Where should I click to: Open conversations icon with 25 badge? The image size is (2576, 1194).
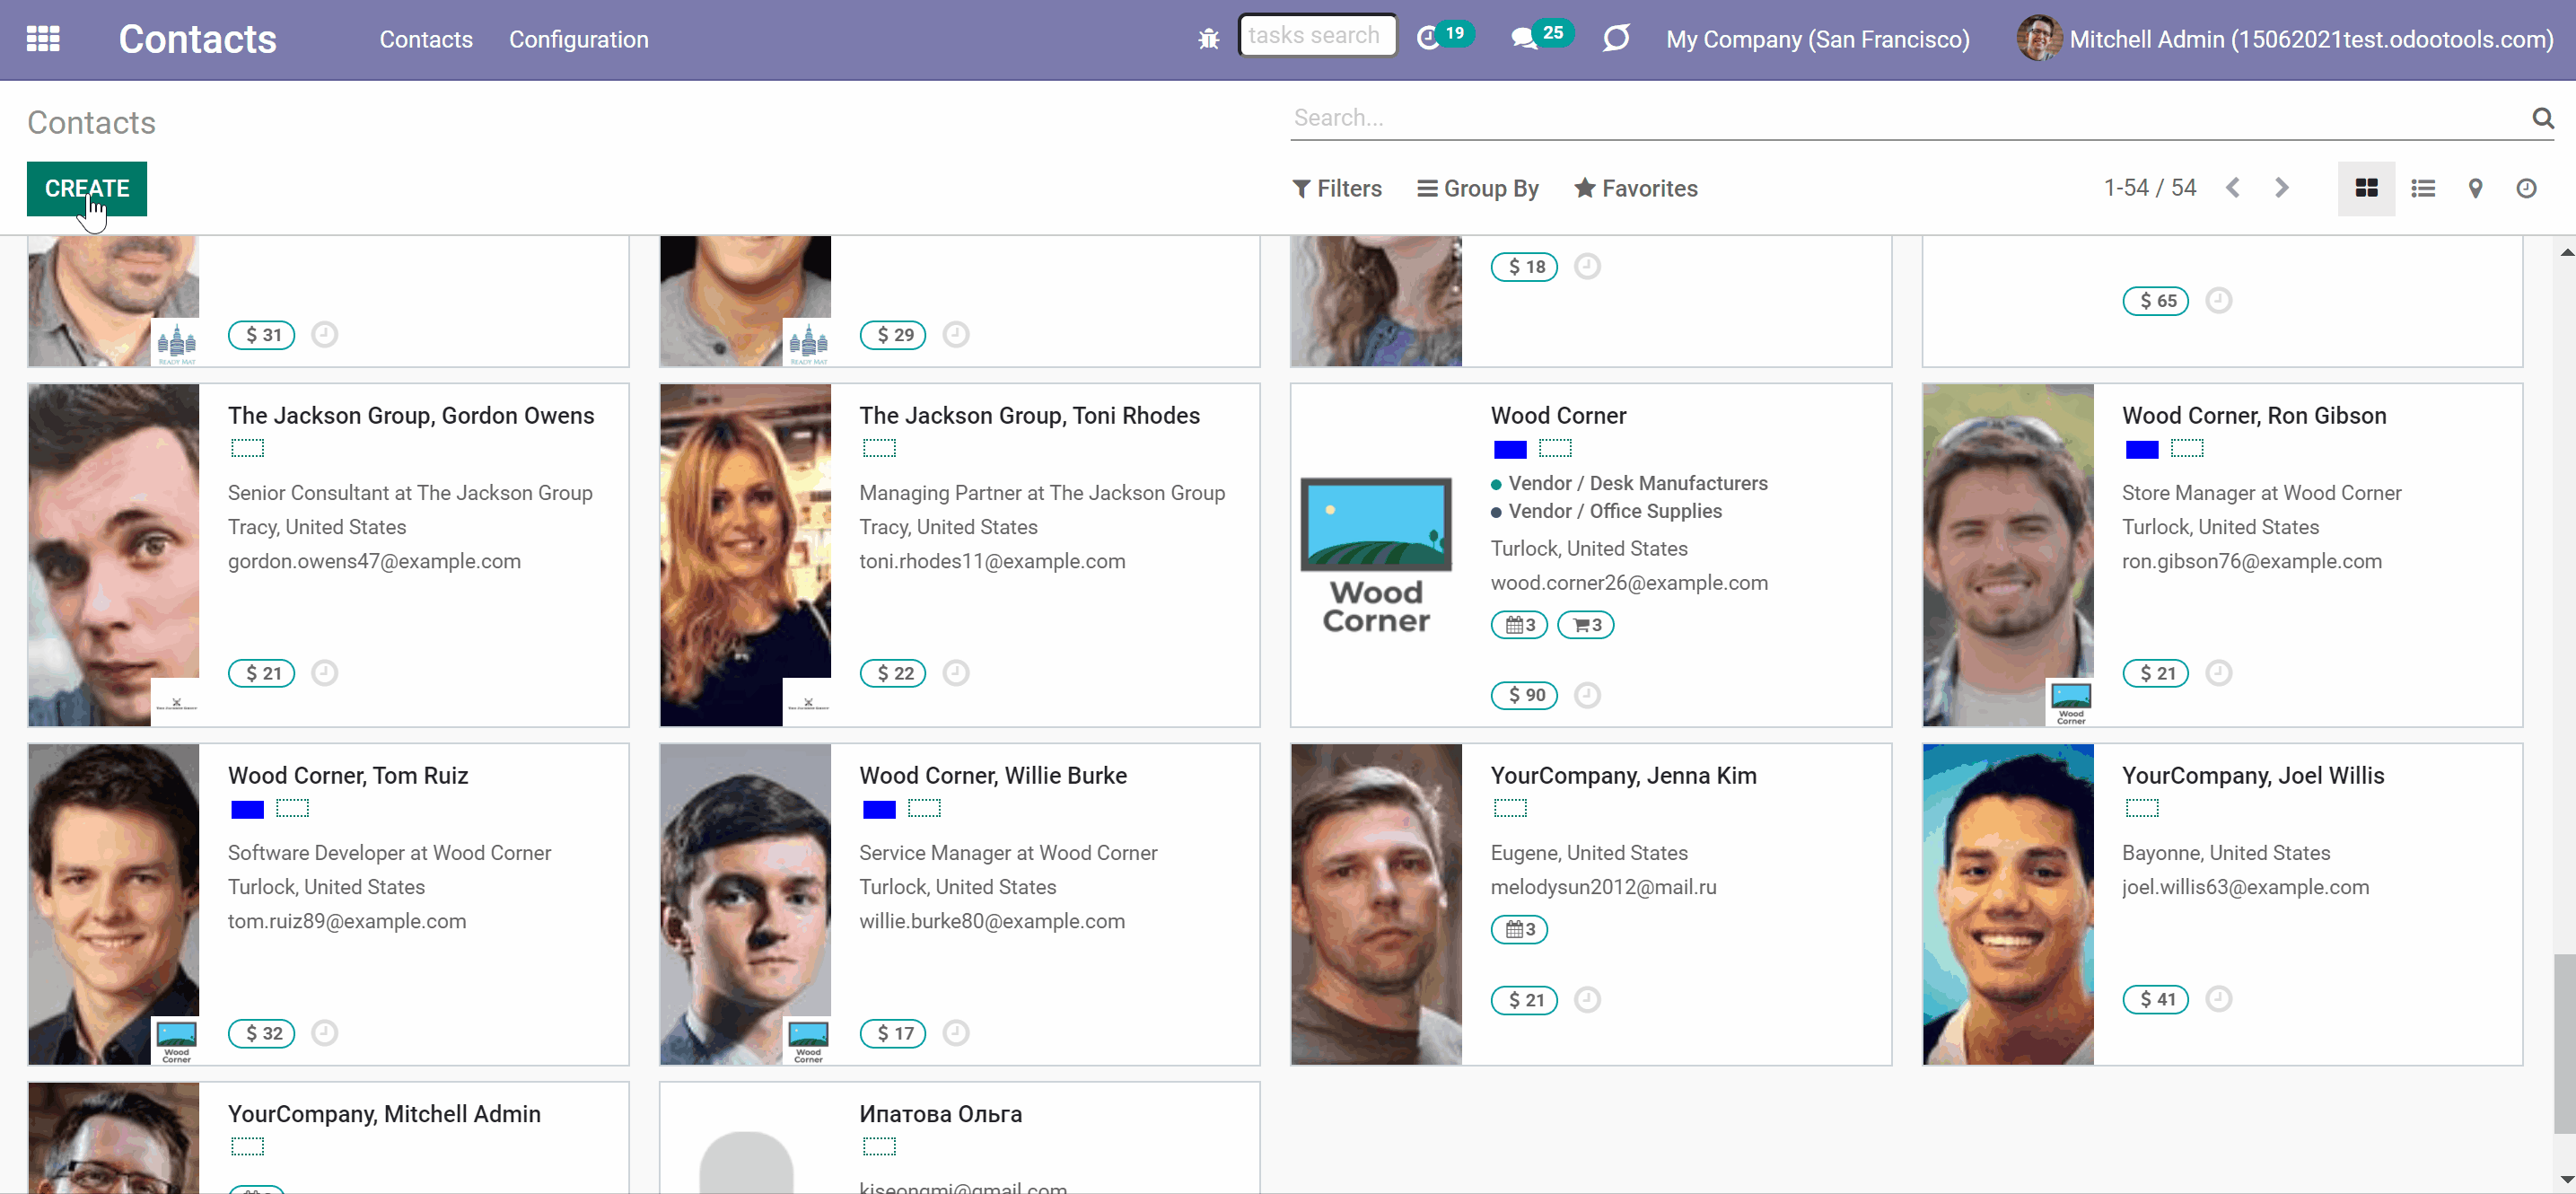tap(1541, 36)
